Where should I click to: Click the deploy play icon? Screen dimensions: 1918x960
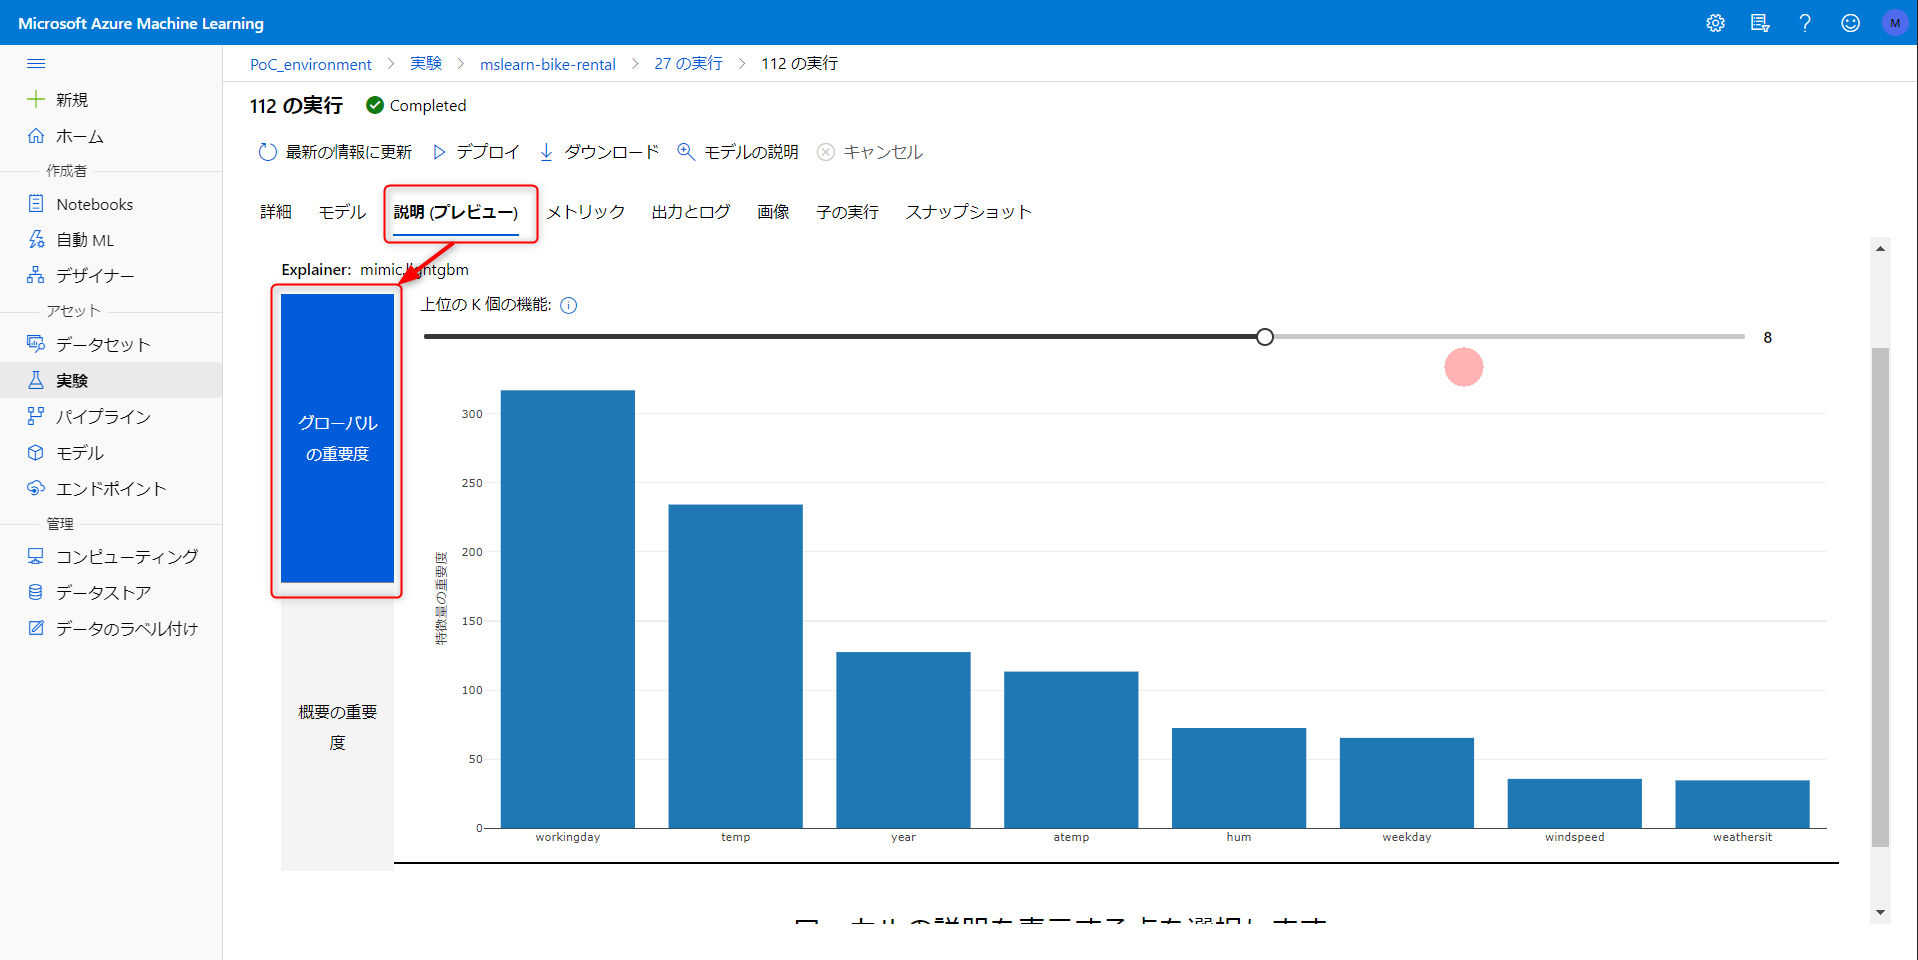coord(439,152)
